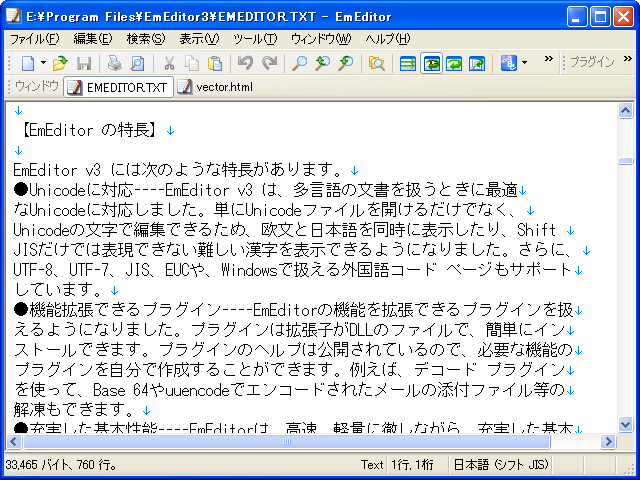Click the Copy icon
Screen dimensions: 640x480
[x=192, y=63]
